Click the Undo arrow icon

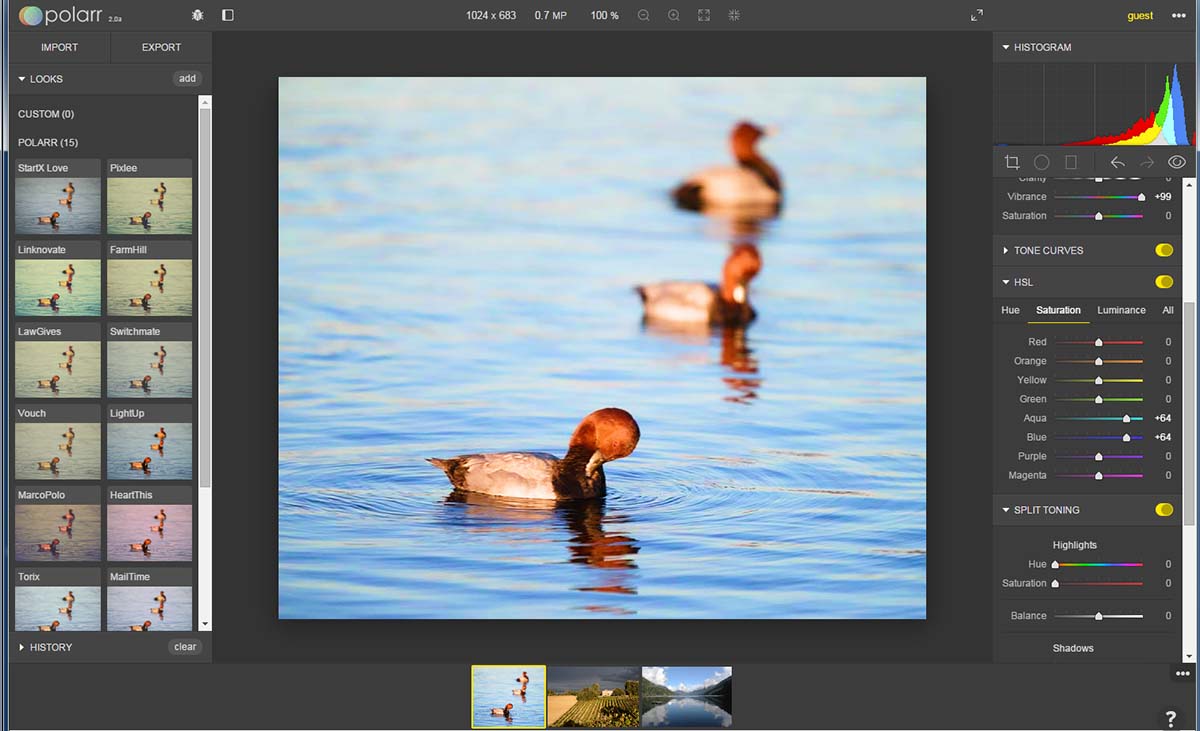coord(1118,162)
